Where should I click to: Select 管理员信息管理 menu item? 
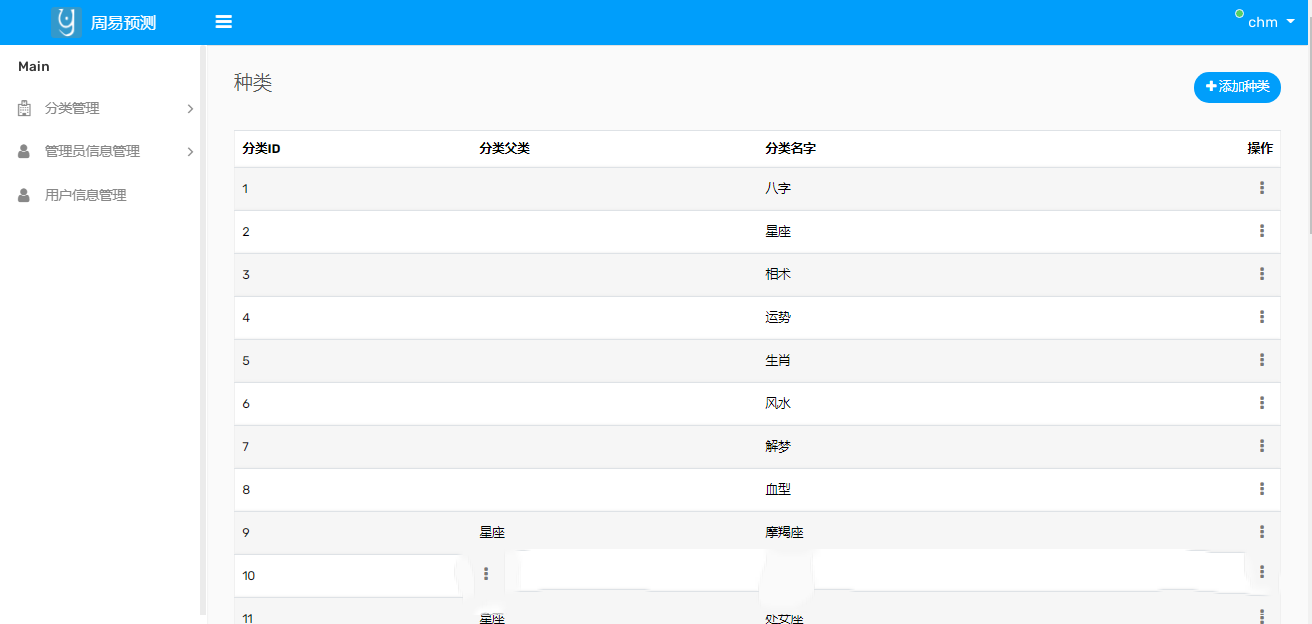point(92,152)
